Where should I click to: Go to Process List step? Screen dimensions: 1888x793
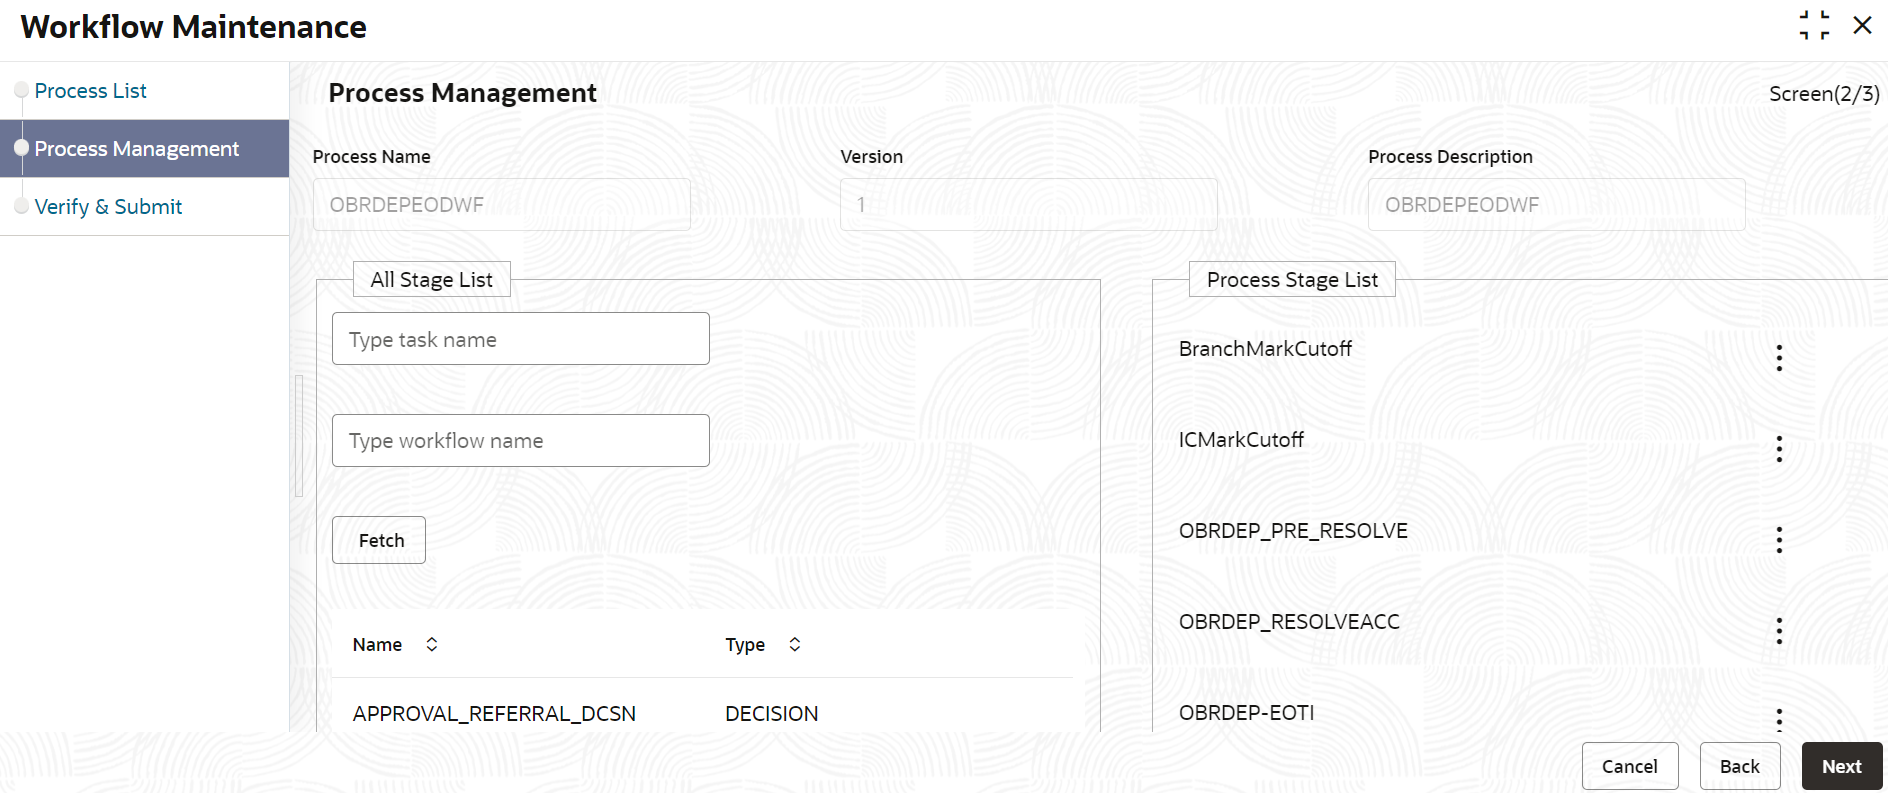(90, 91)
